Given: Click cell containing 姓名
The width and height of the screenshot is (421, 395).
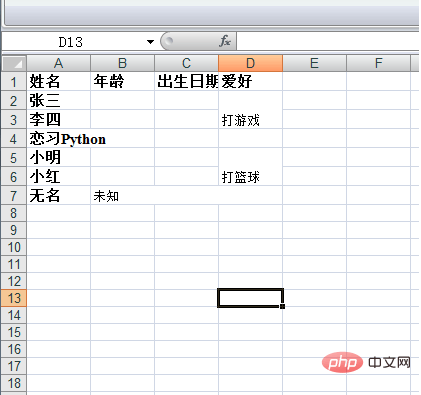Looking at the screenshot, I should coord(59,81).
